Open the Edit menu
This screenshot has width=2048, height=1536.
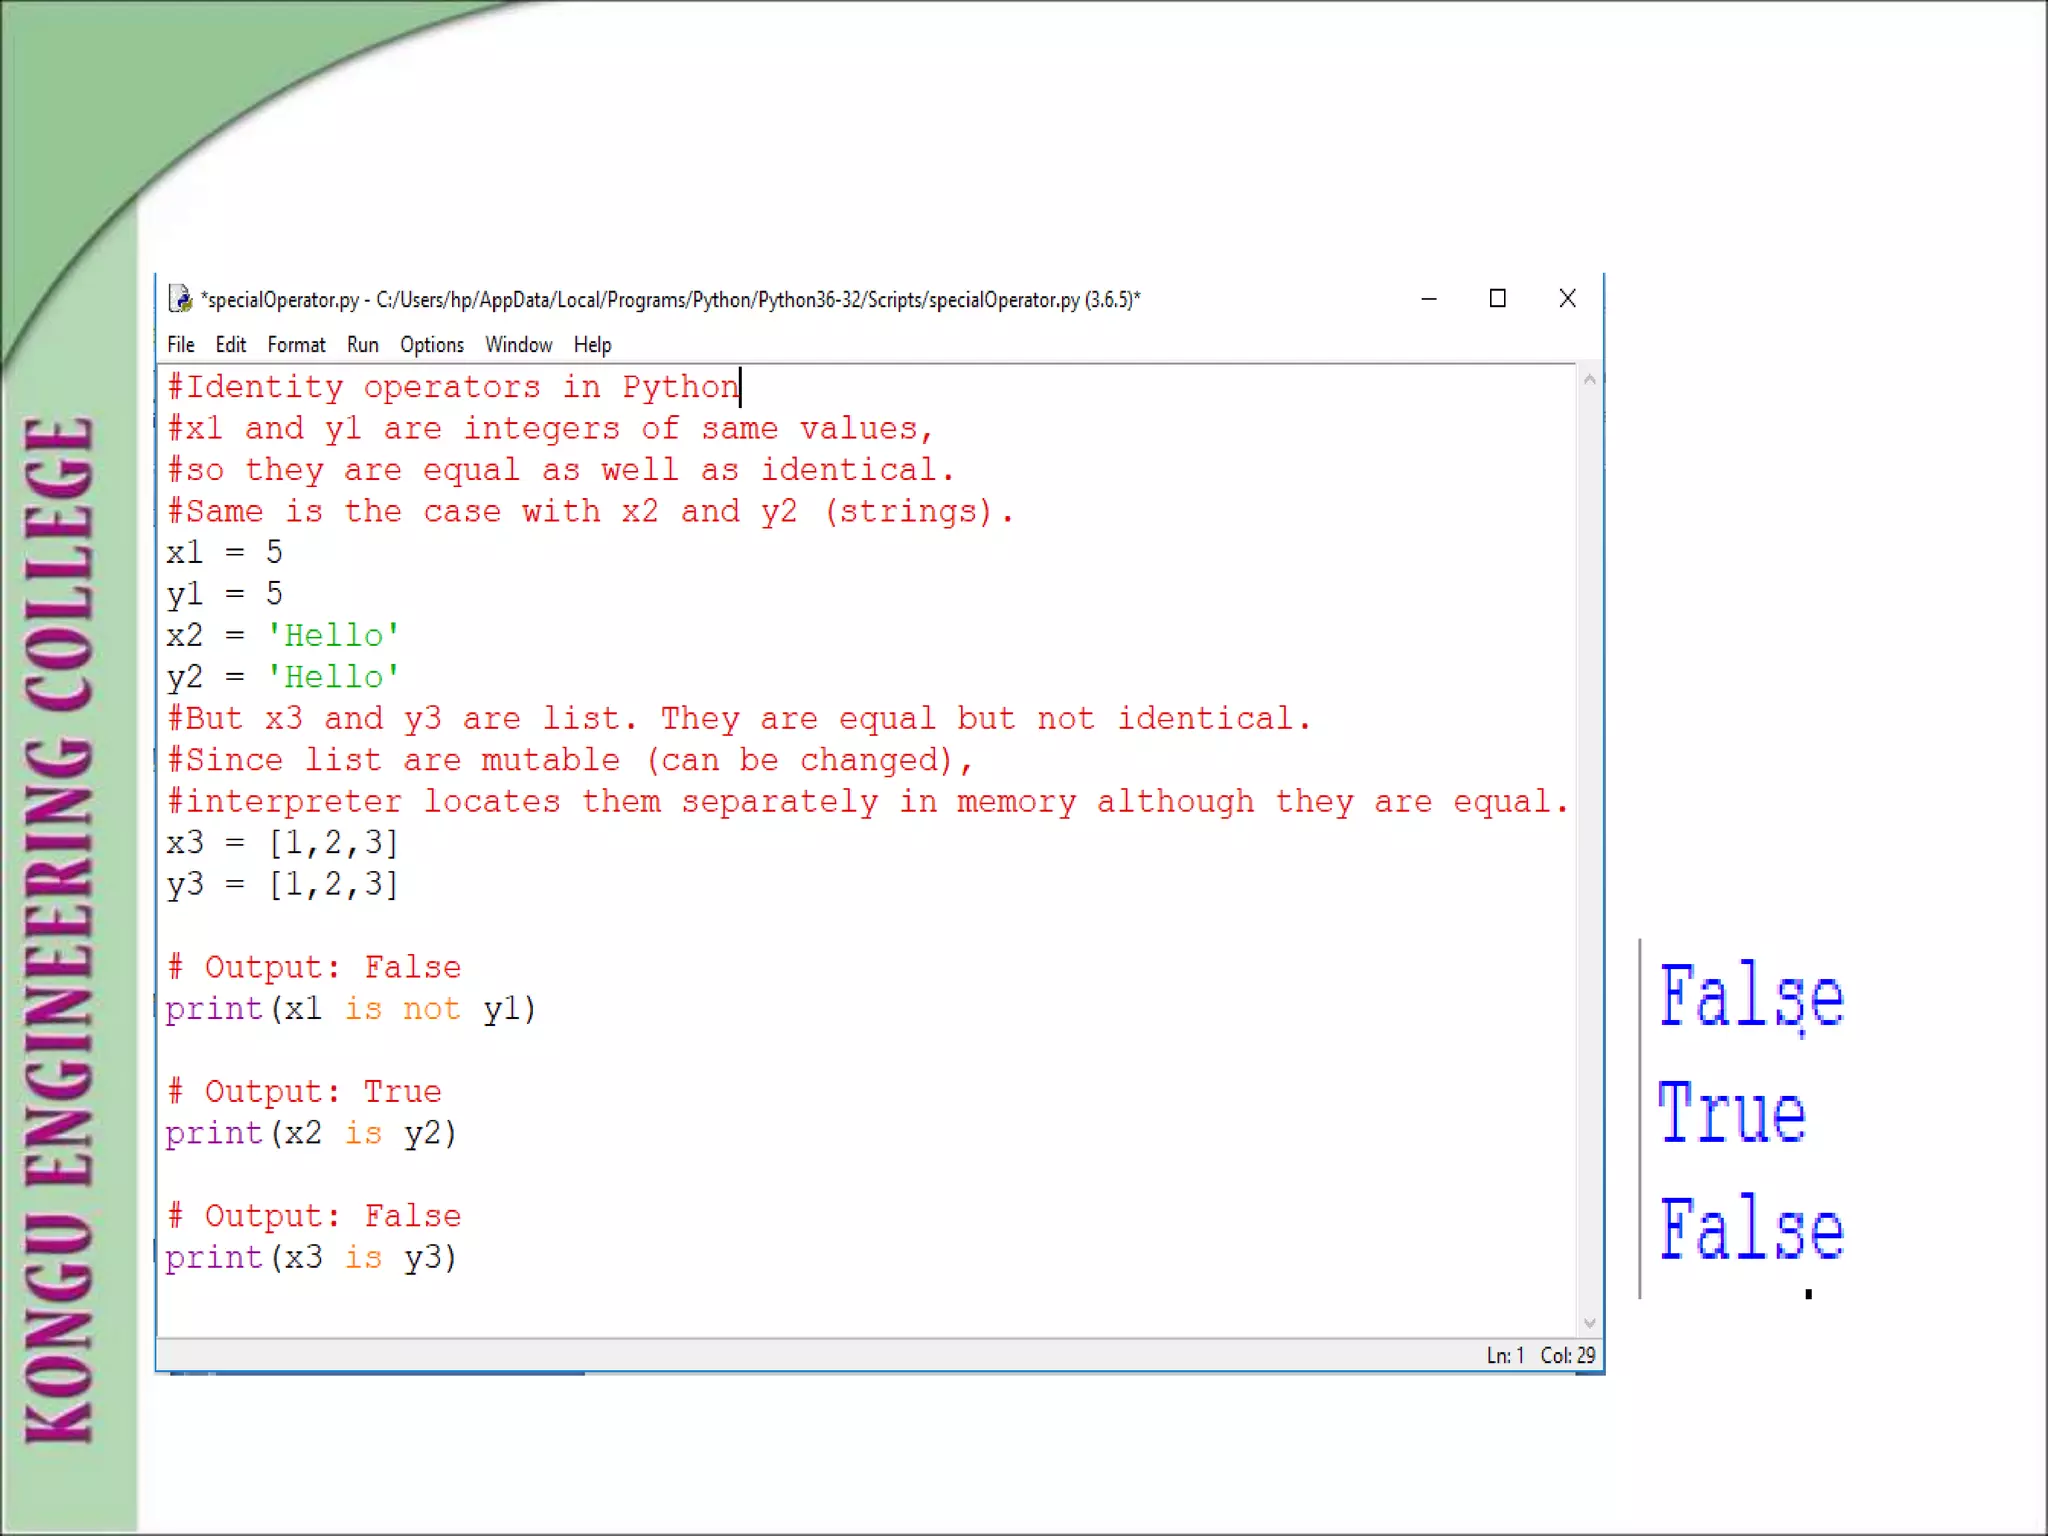(230, 345)
